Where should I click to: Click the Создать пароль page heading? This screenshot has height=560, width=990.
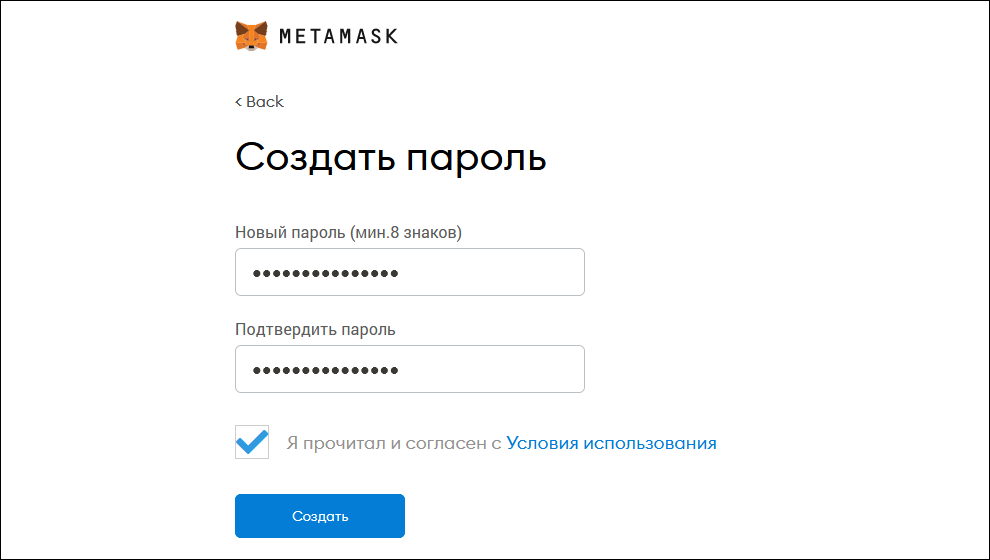pyautogui.click(x=391, y=157)
